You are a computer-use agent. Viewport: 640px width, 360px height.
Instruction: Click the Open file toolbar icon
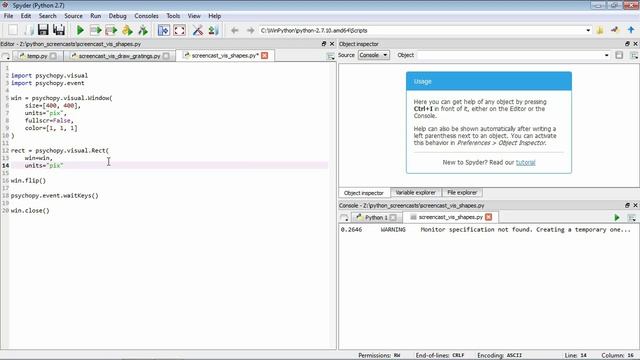coord(28,30)
